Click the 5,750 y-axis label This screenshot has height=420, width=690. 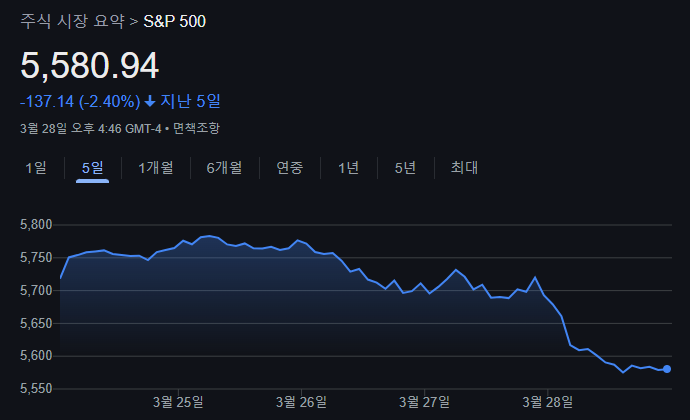pyautogui.click(x=36, y=258)
